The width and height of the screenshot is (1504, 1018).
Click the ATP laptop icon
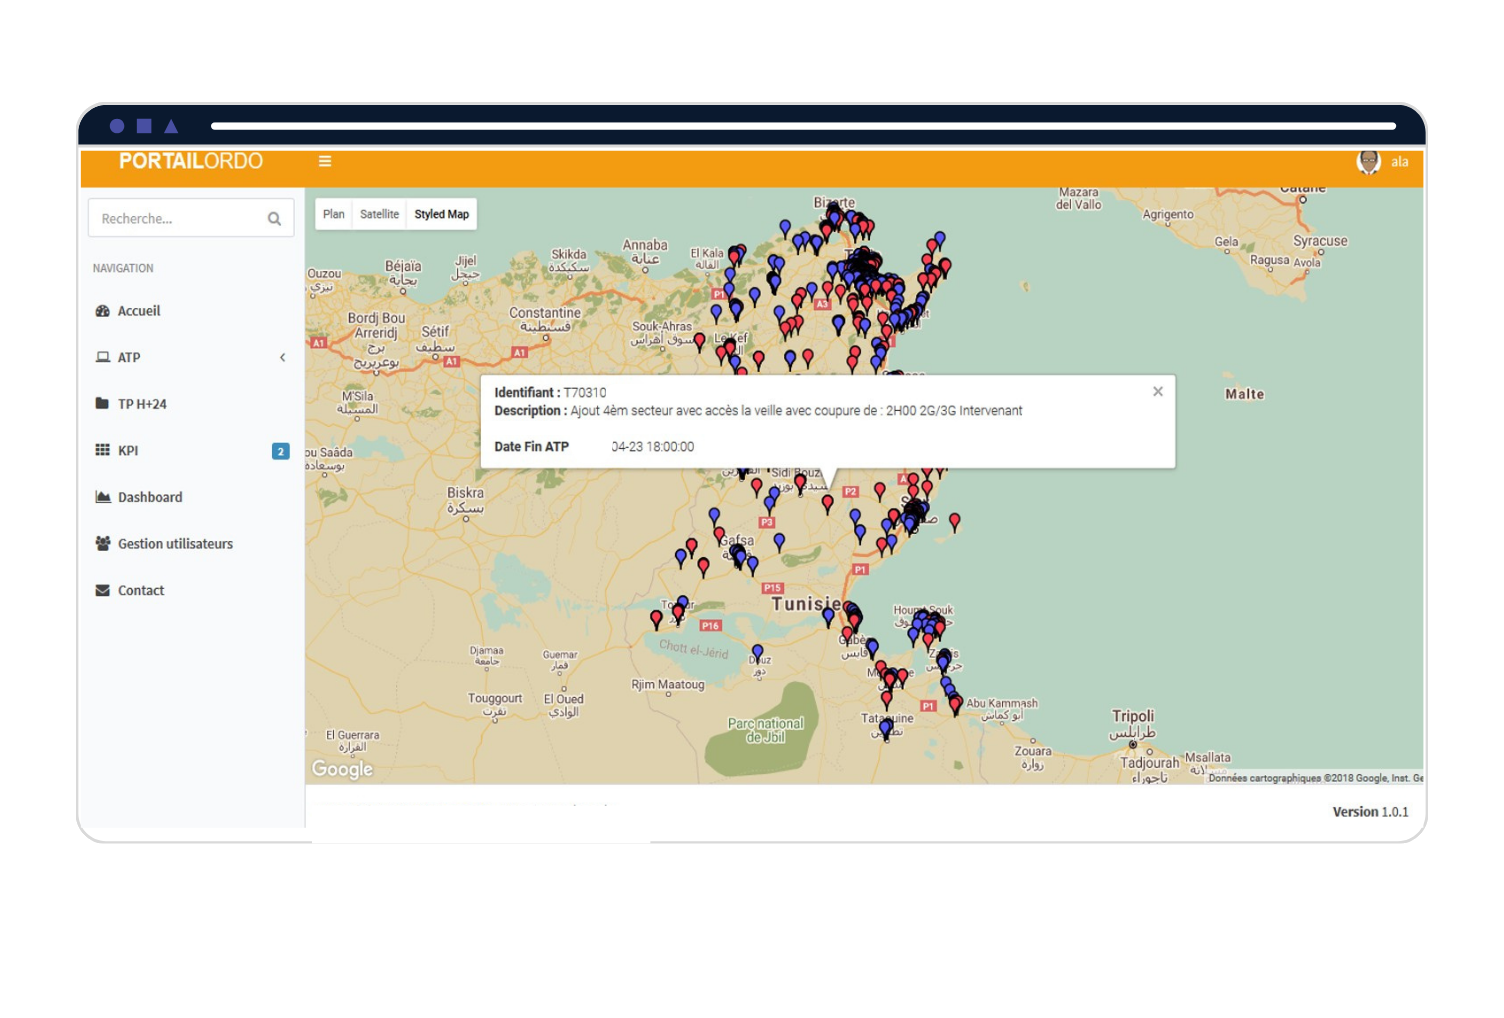(102, 357)
